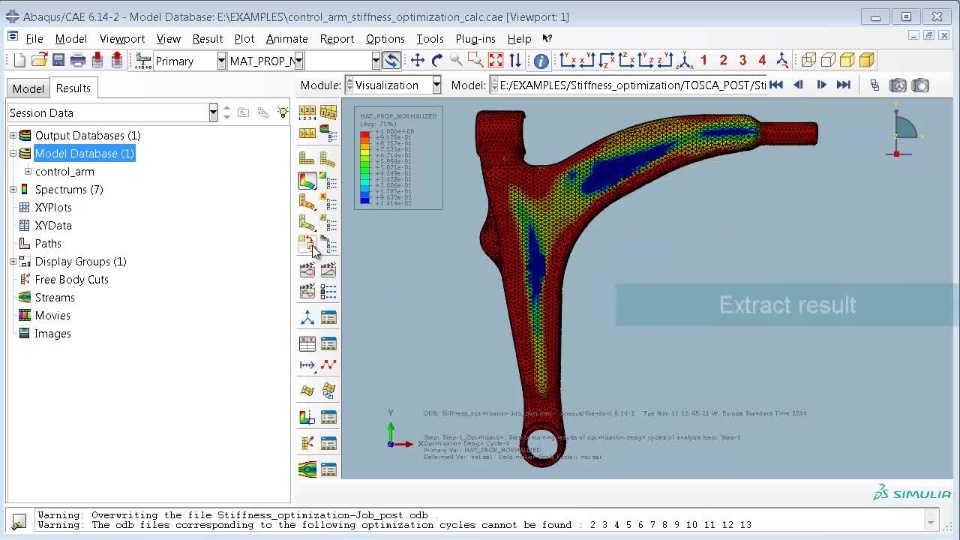Open the Module Visualization dropdown
960x540 pixels.
coord(437,85)
